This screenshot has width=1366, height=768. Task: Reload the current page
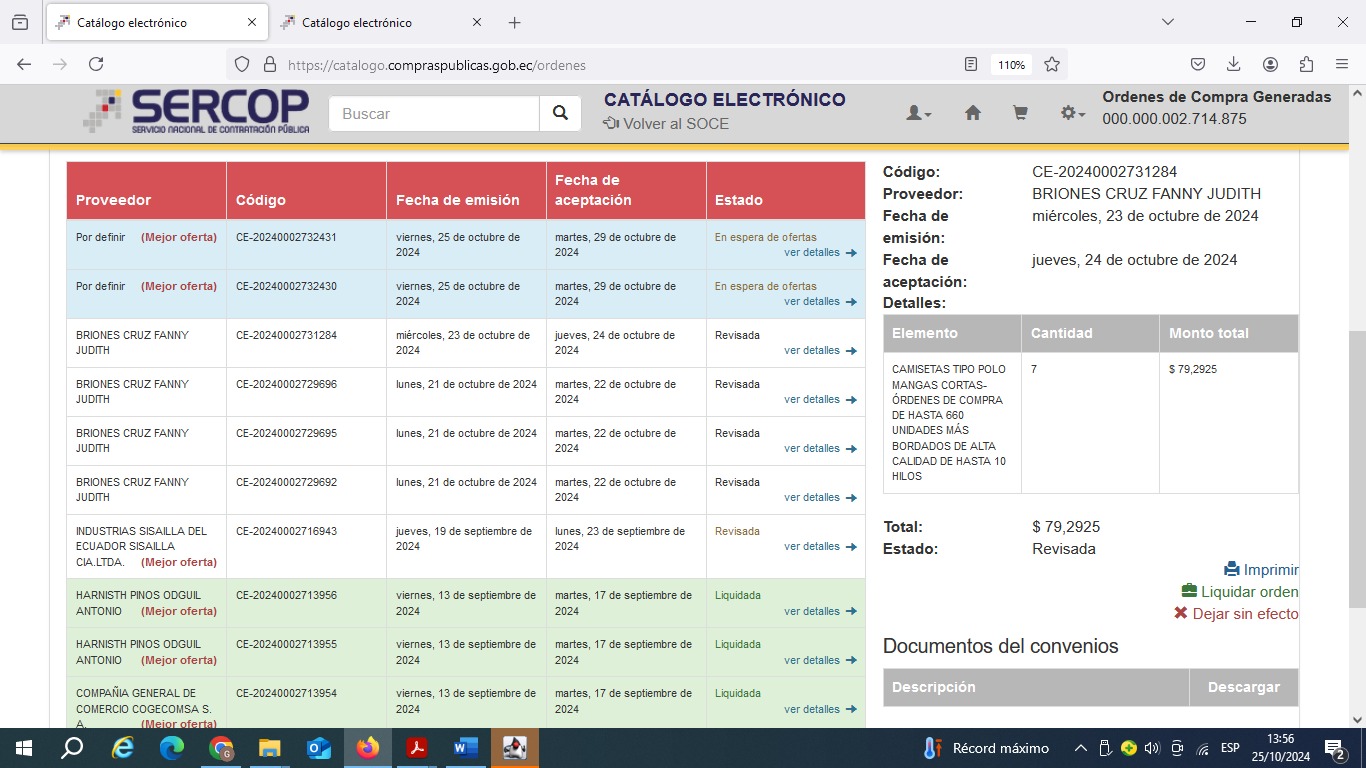click(x=96, y=64)
